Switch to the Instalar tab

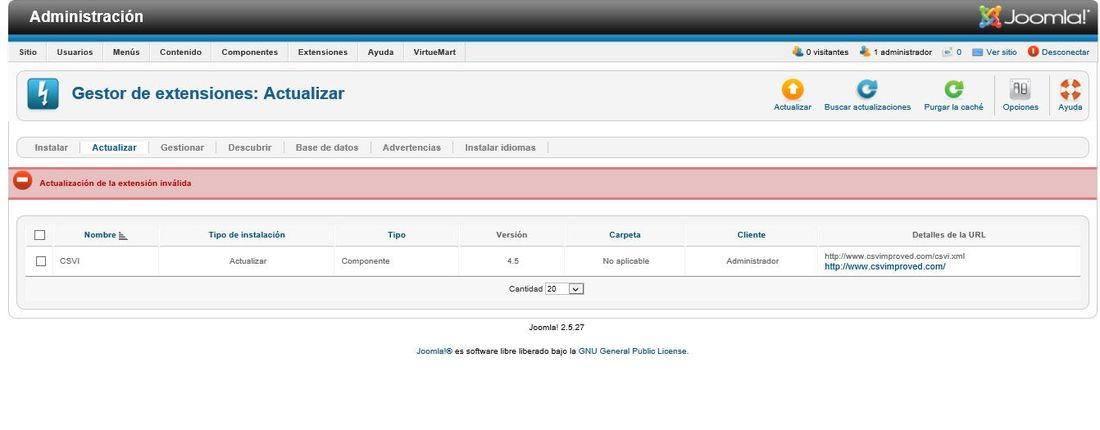coord(51,147)
